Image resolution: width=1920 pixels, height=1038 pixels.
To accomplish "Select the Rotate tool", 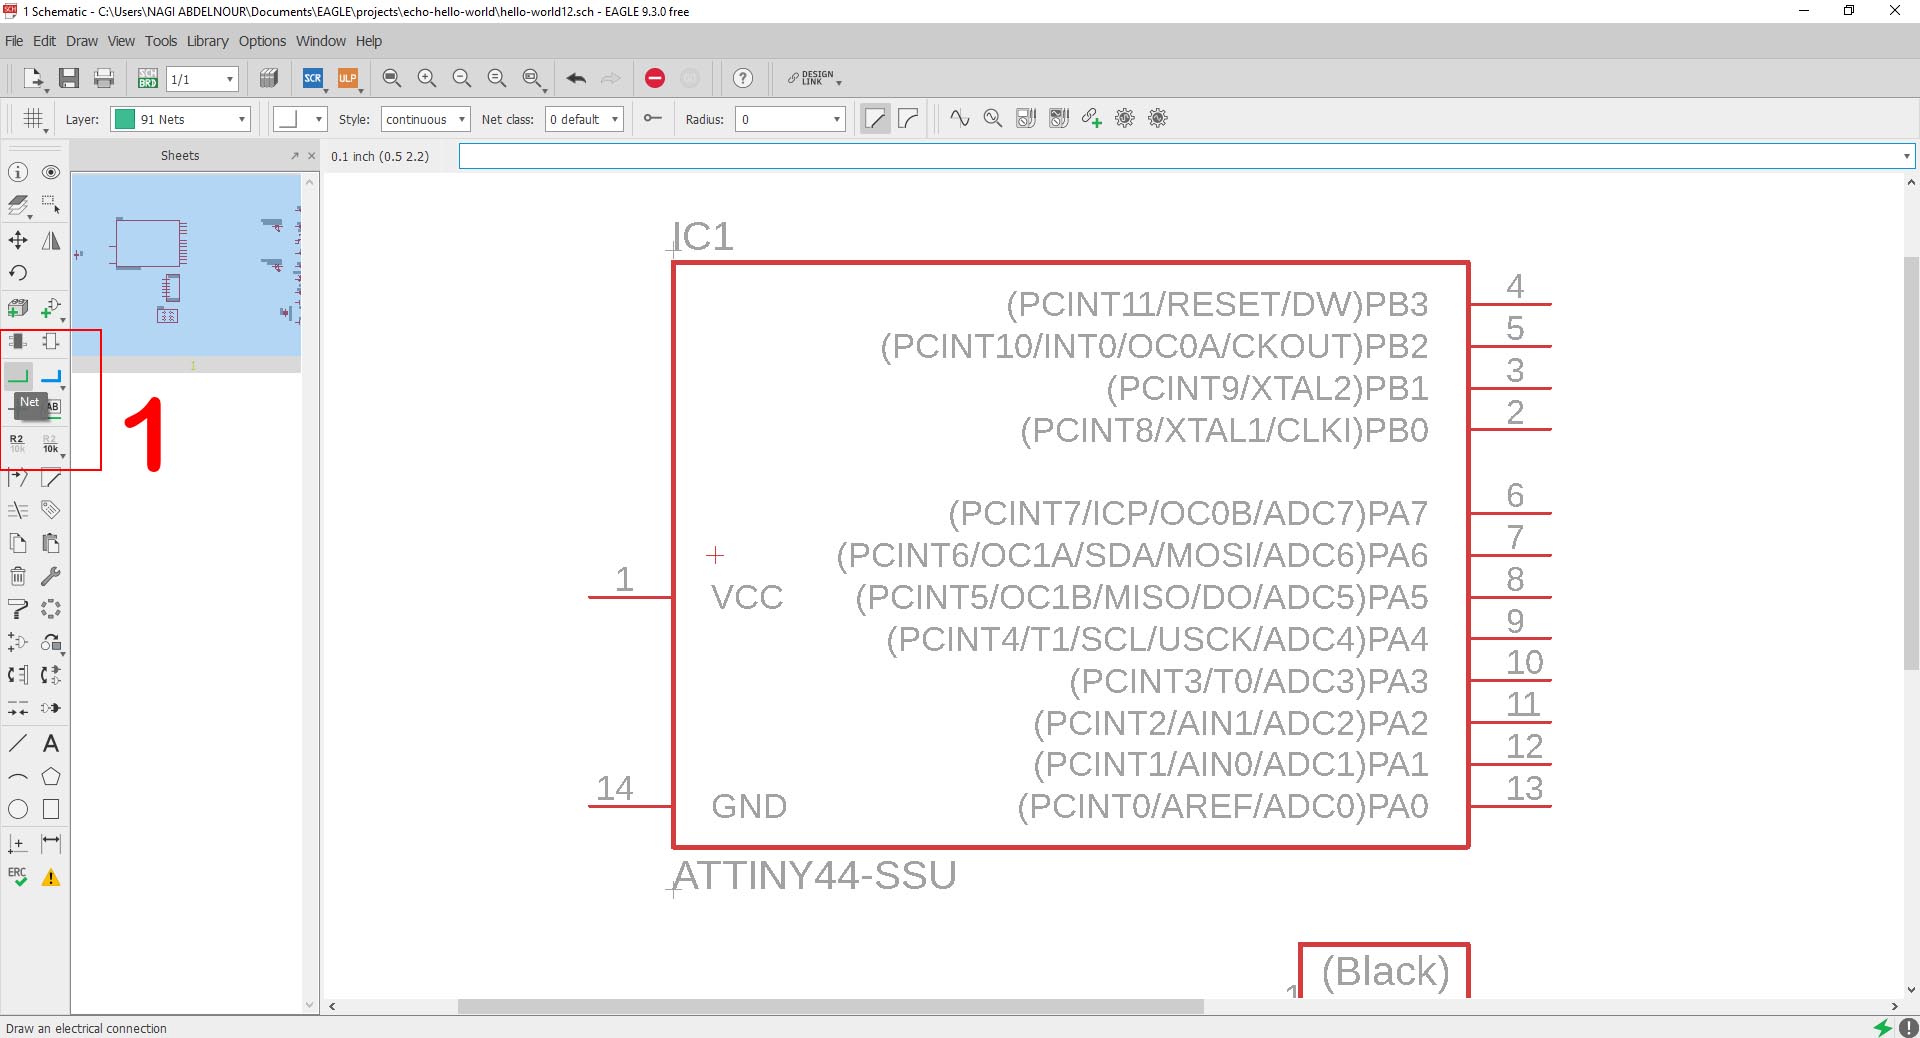I will coord(18,273).
